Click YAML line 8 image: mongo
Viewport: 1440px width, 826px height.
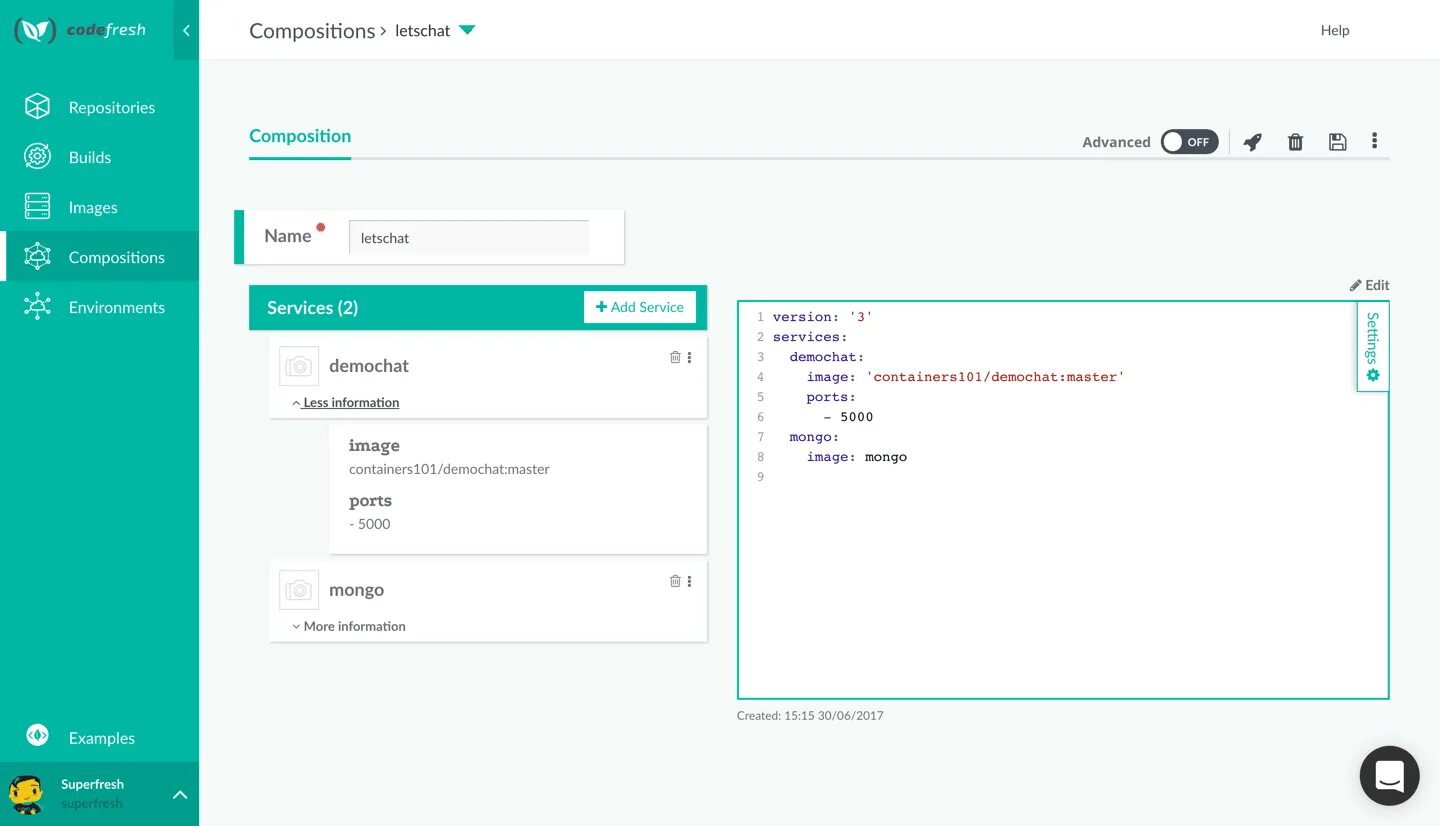click(x=857, y=457)
